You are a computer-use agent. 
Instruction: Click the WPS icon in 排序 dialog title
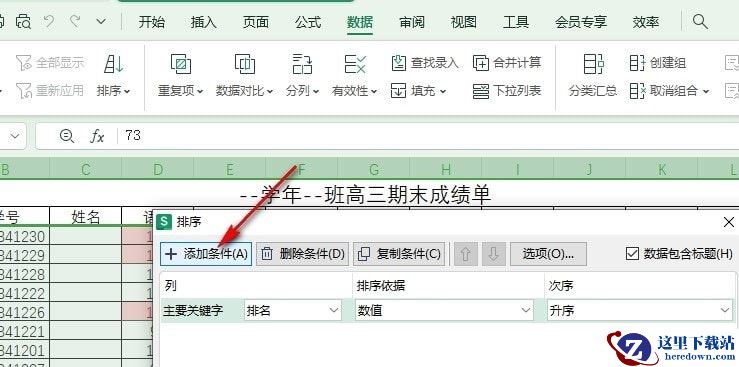click(x=164, y=221)
